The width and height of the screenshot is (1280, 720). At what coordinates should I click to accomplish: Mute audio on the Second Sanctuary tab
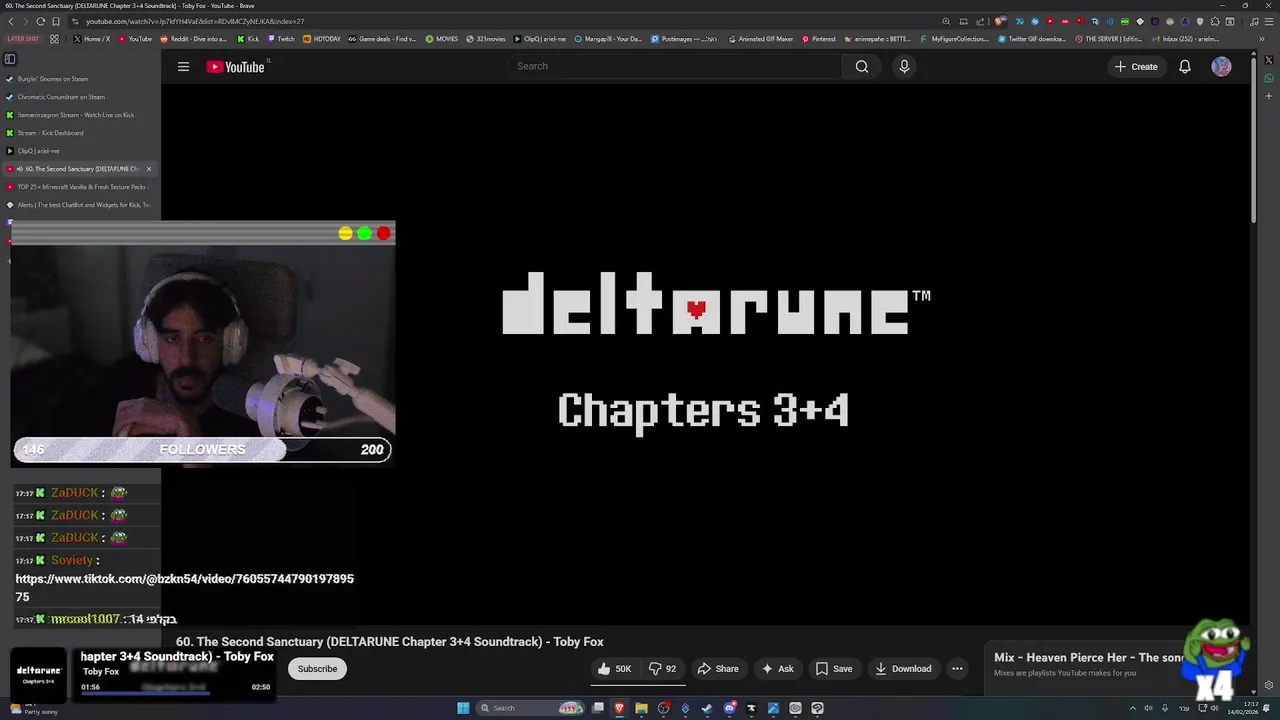click(20, 169)
